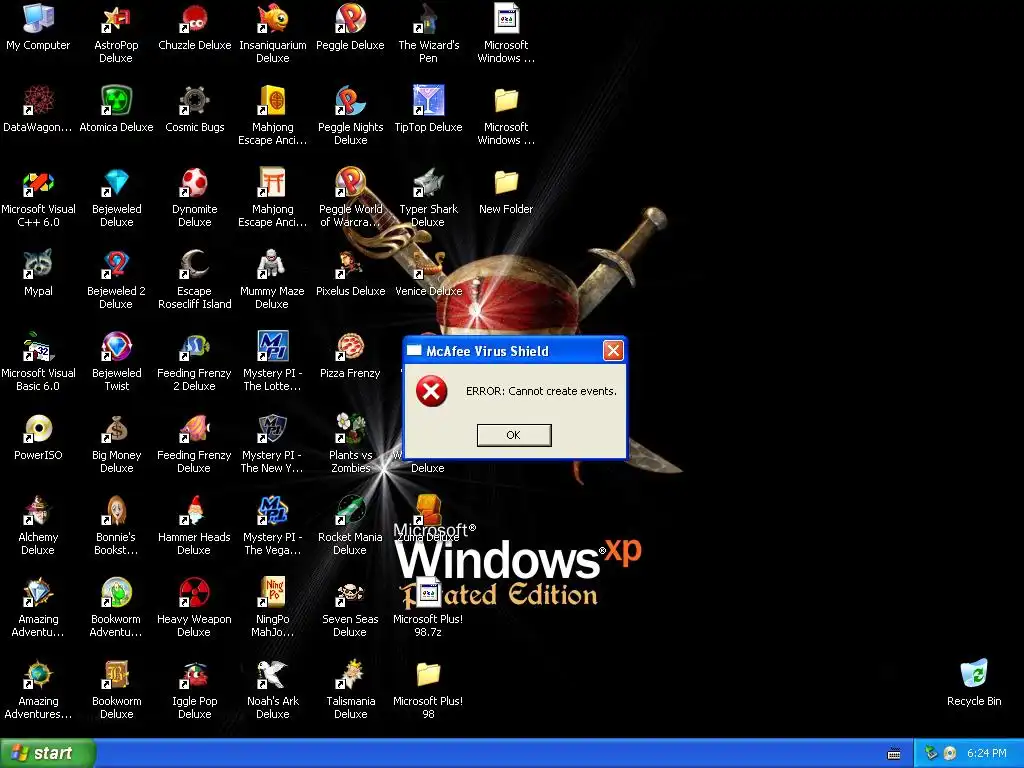
Task: Select the Insaniquarium Deluxe fish icon
Action: (x=272, y=19)
